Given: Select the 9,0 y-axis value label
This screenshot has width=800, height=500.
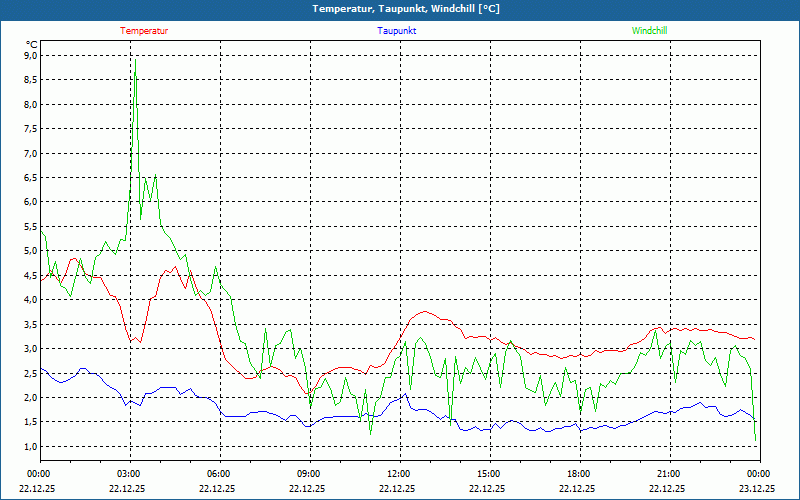Looking at the screenshot, I should [30, 56].
